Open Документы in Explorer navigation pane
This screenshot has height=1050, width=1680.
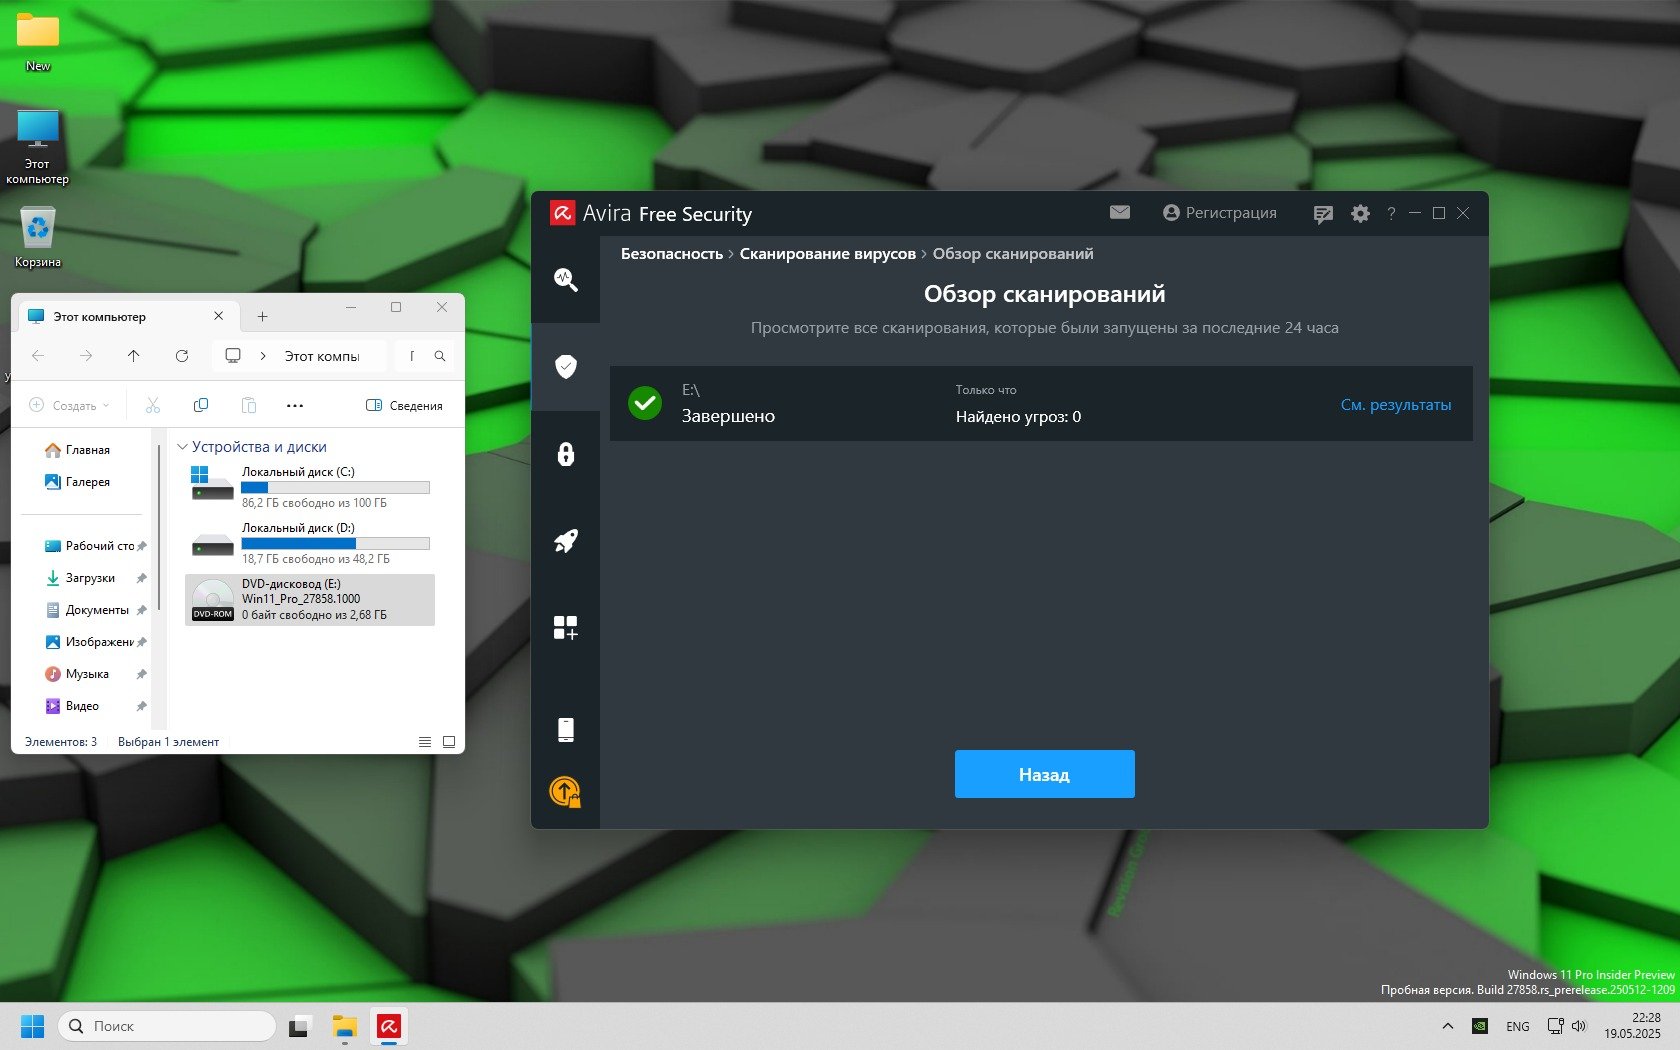click(88, 610)
